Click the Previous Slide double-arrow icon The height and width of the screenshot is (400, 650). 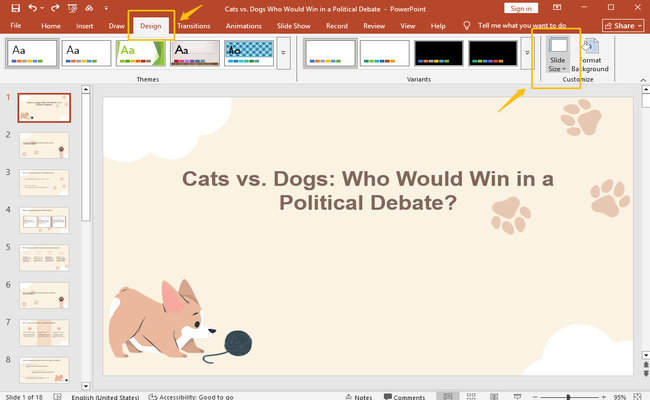(x=646, y=365)
